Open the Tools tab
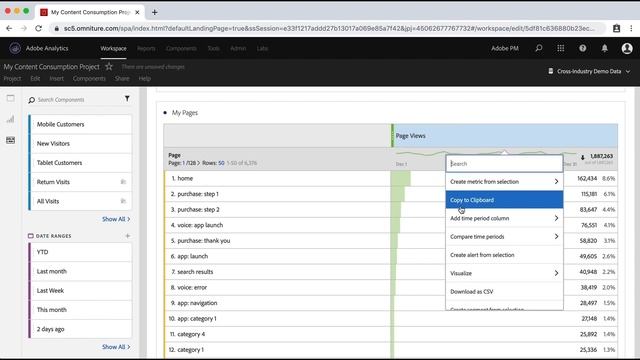Viewport: 640px width, 360px height. (x=213, y=48)
